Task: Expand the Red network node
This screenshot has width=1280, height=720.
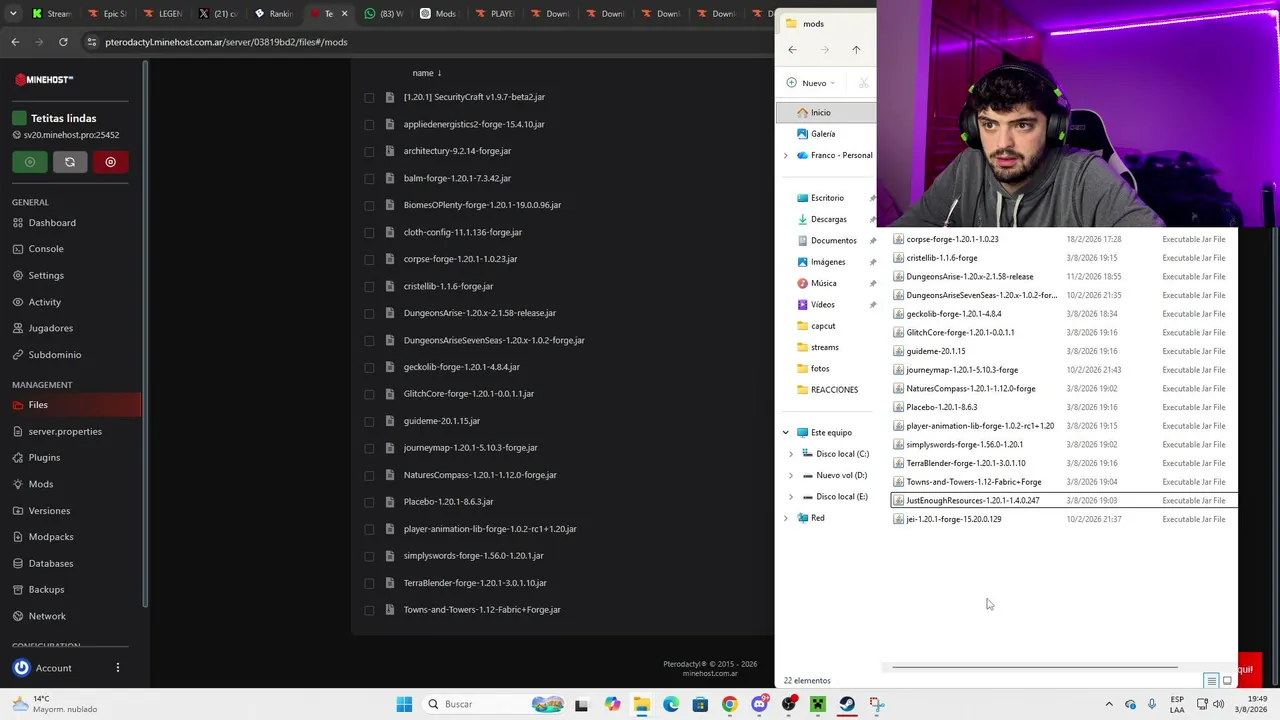Action: coord(785,518)
